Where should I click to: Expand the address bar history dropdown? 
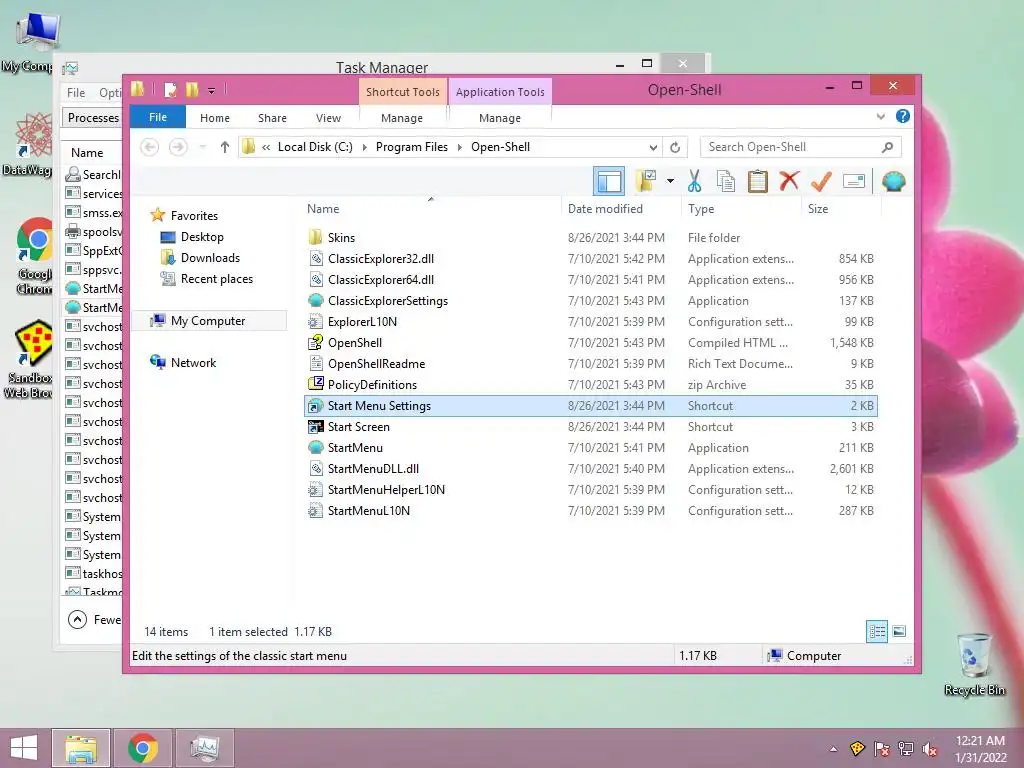point(653,147)
